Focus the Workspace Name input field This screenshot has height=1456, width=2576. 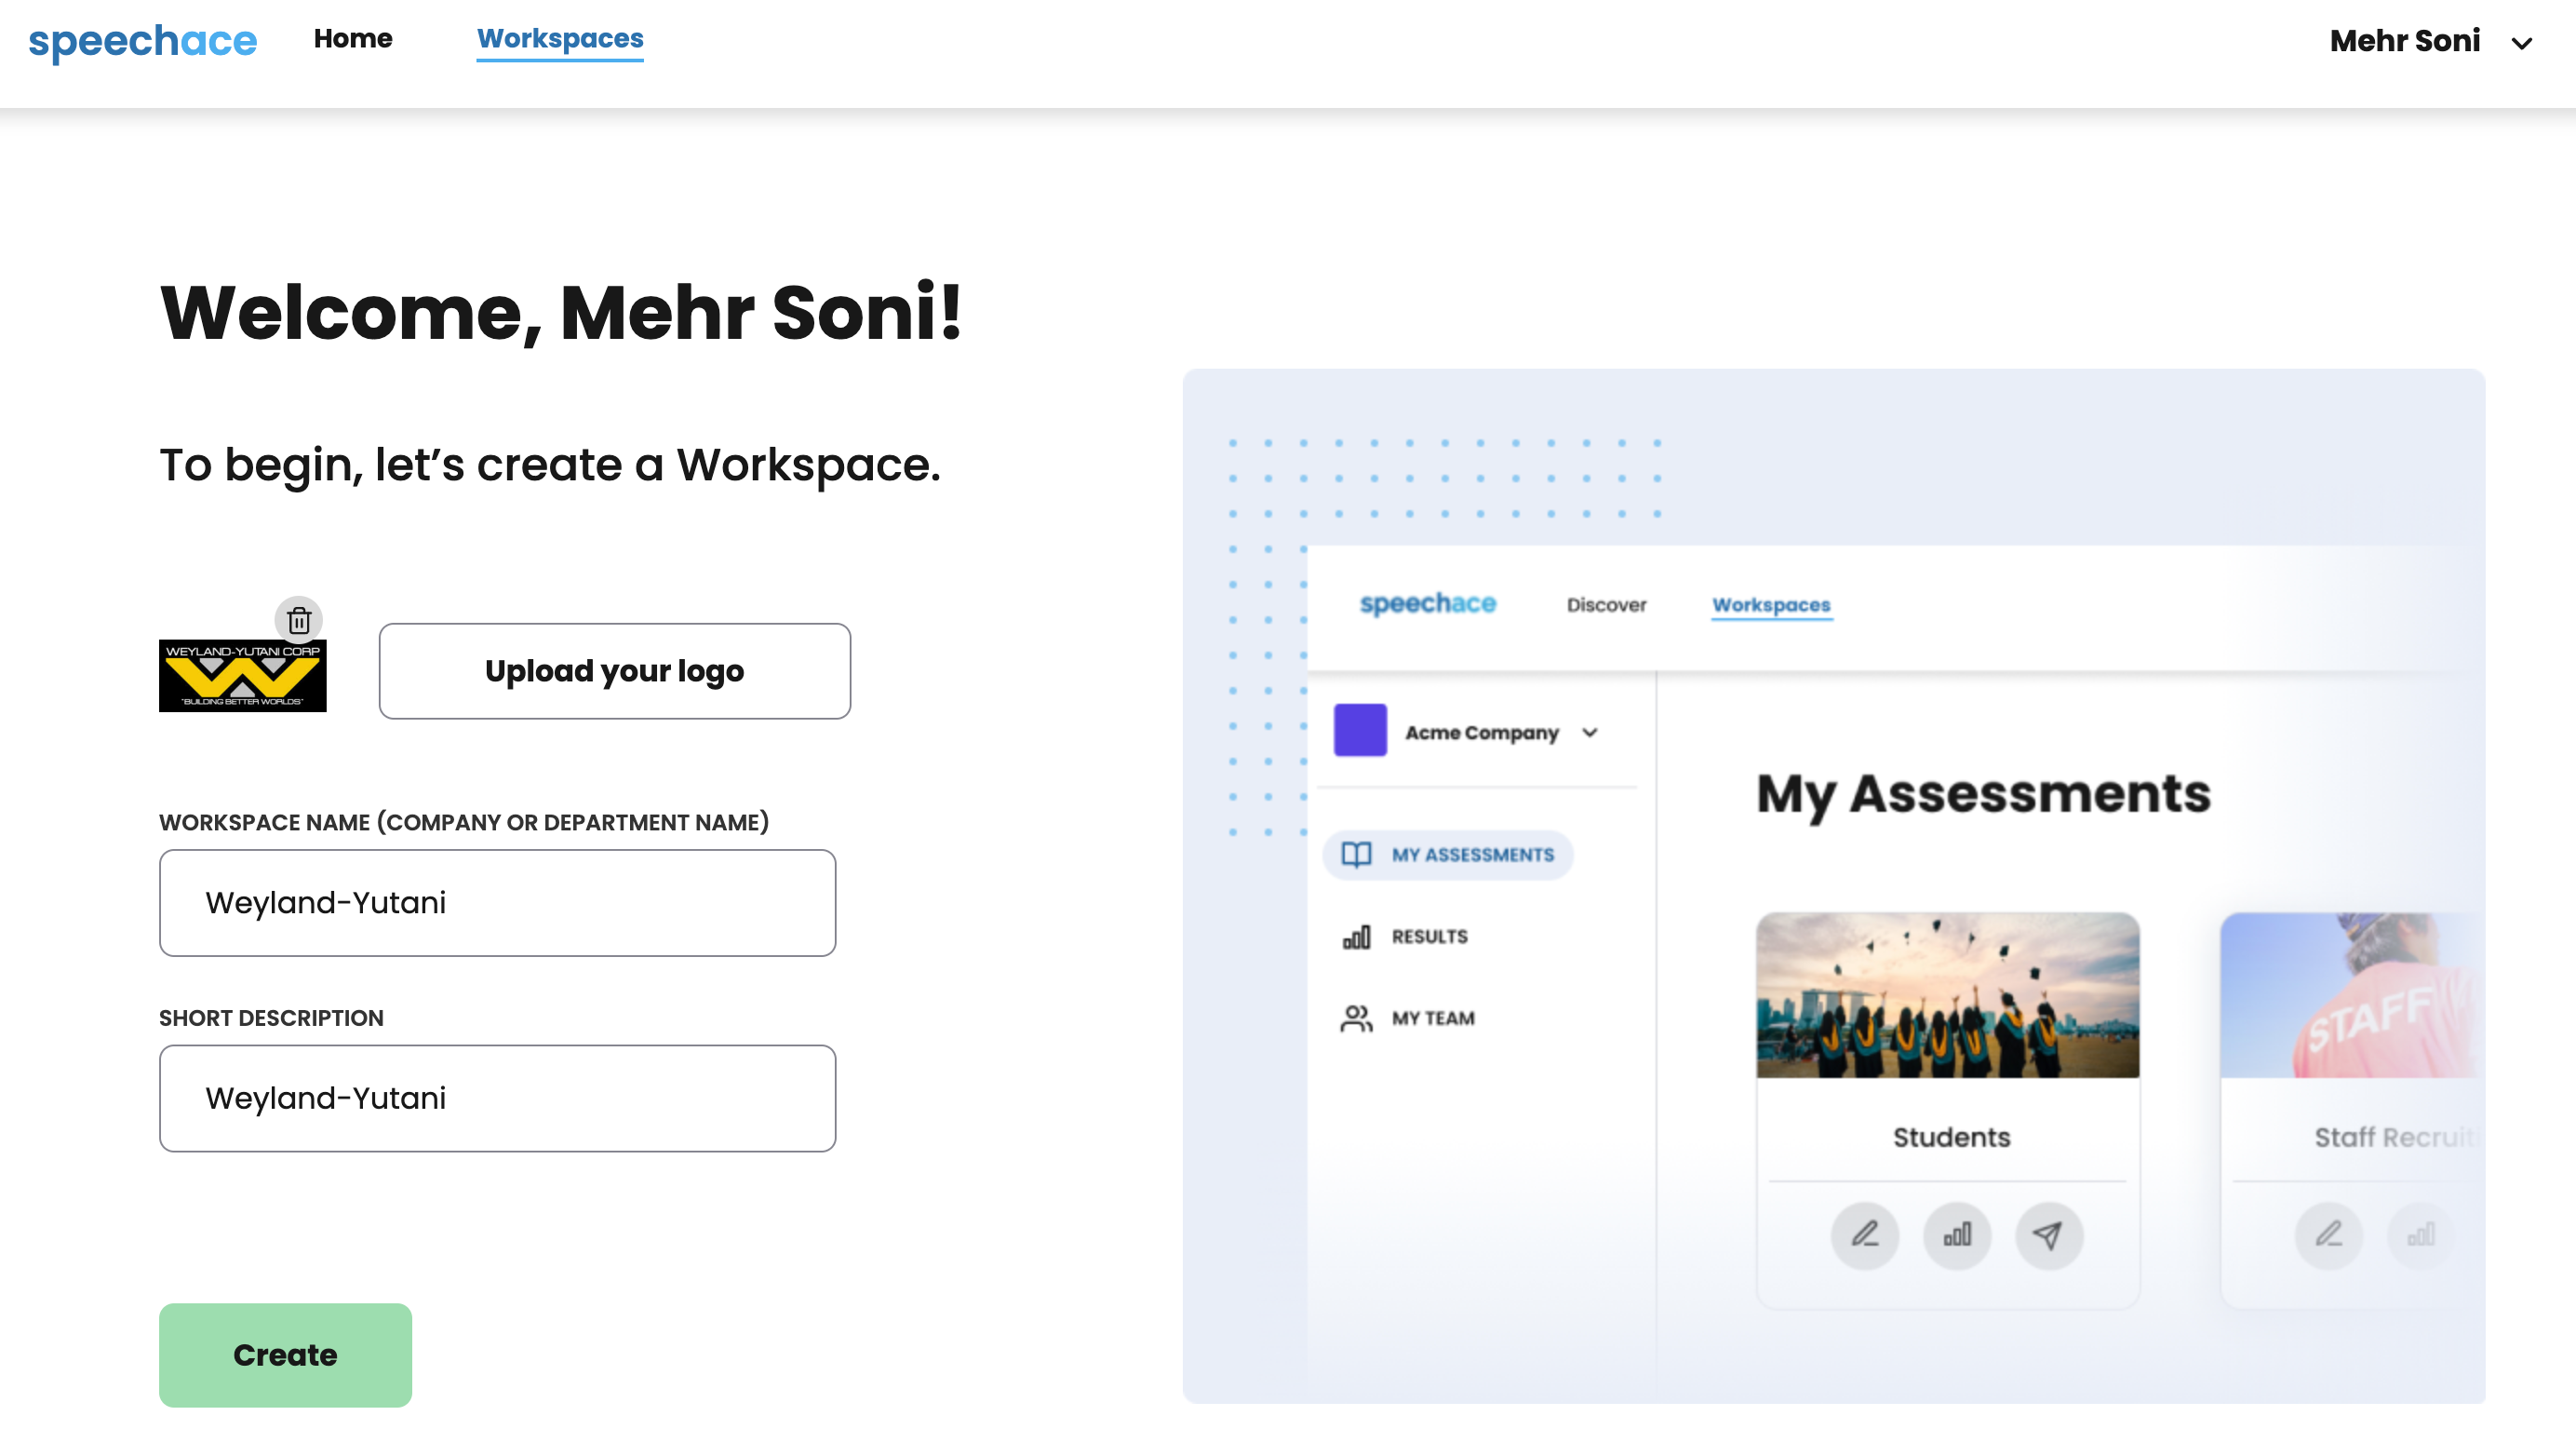pyautogui.click(x=497, y=903)
